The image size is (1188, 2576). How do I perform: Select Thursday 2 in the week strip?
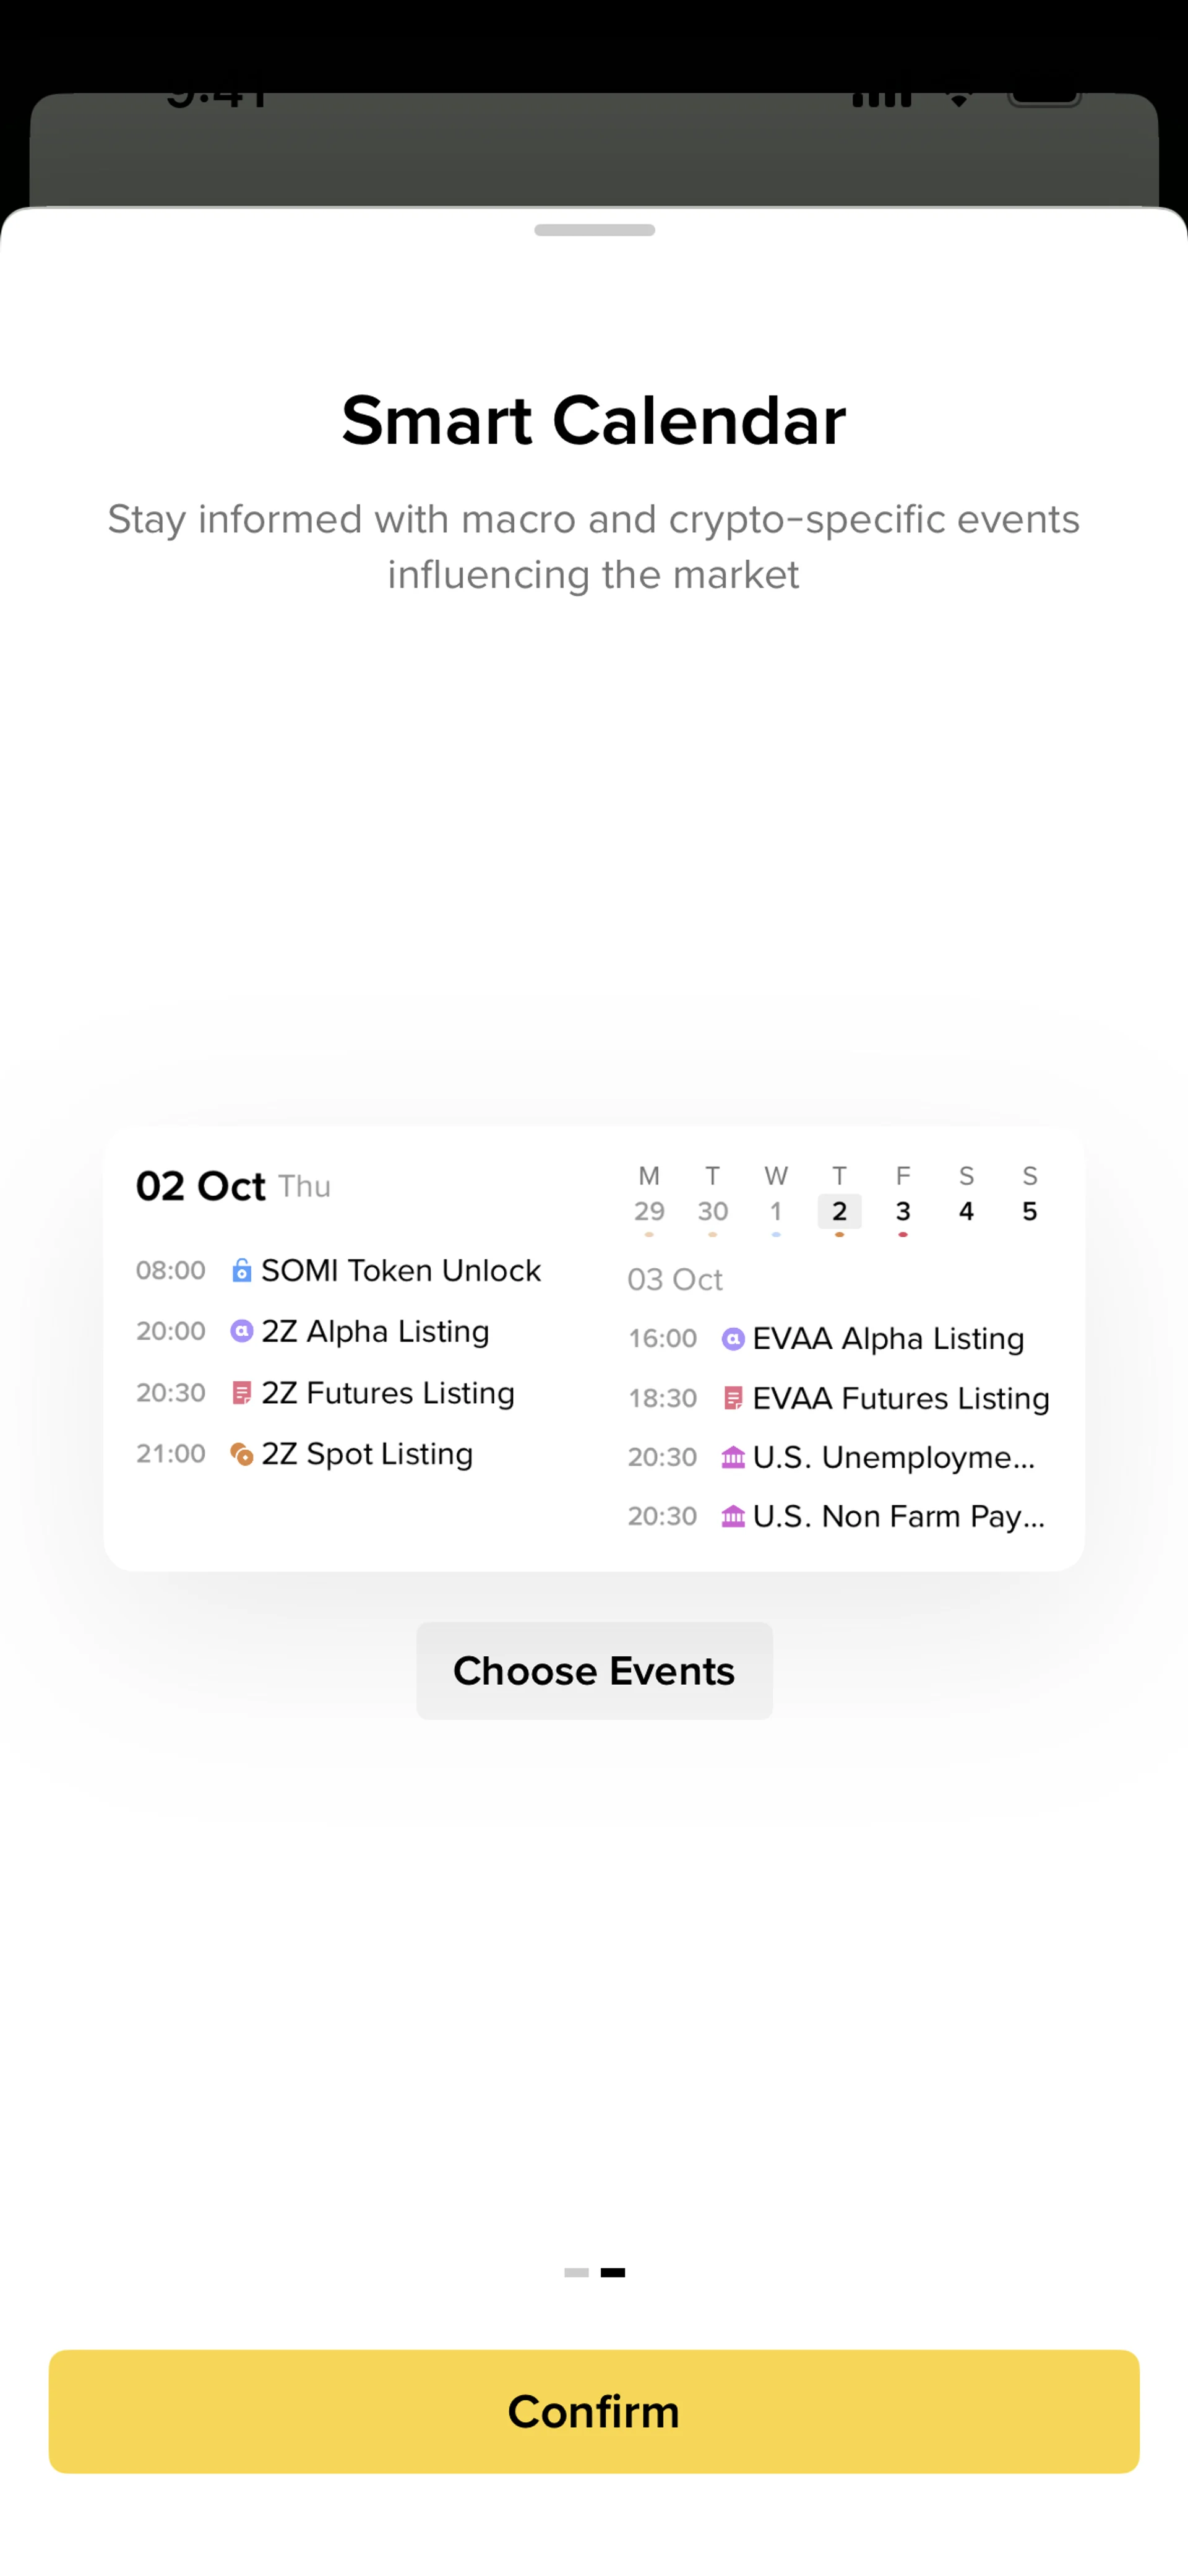[839, 1211]
